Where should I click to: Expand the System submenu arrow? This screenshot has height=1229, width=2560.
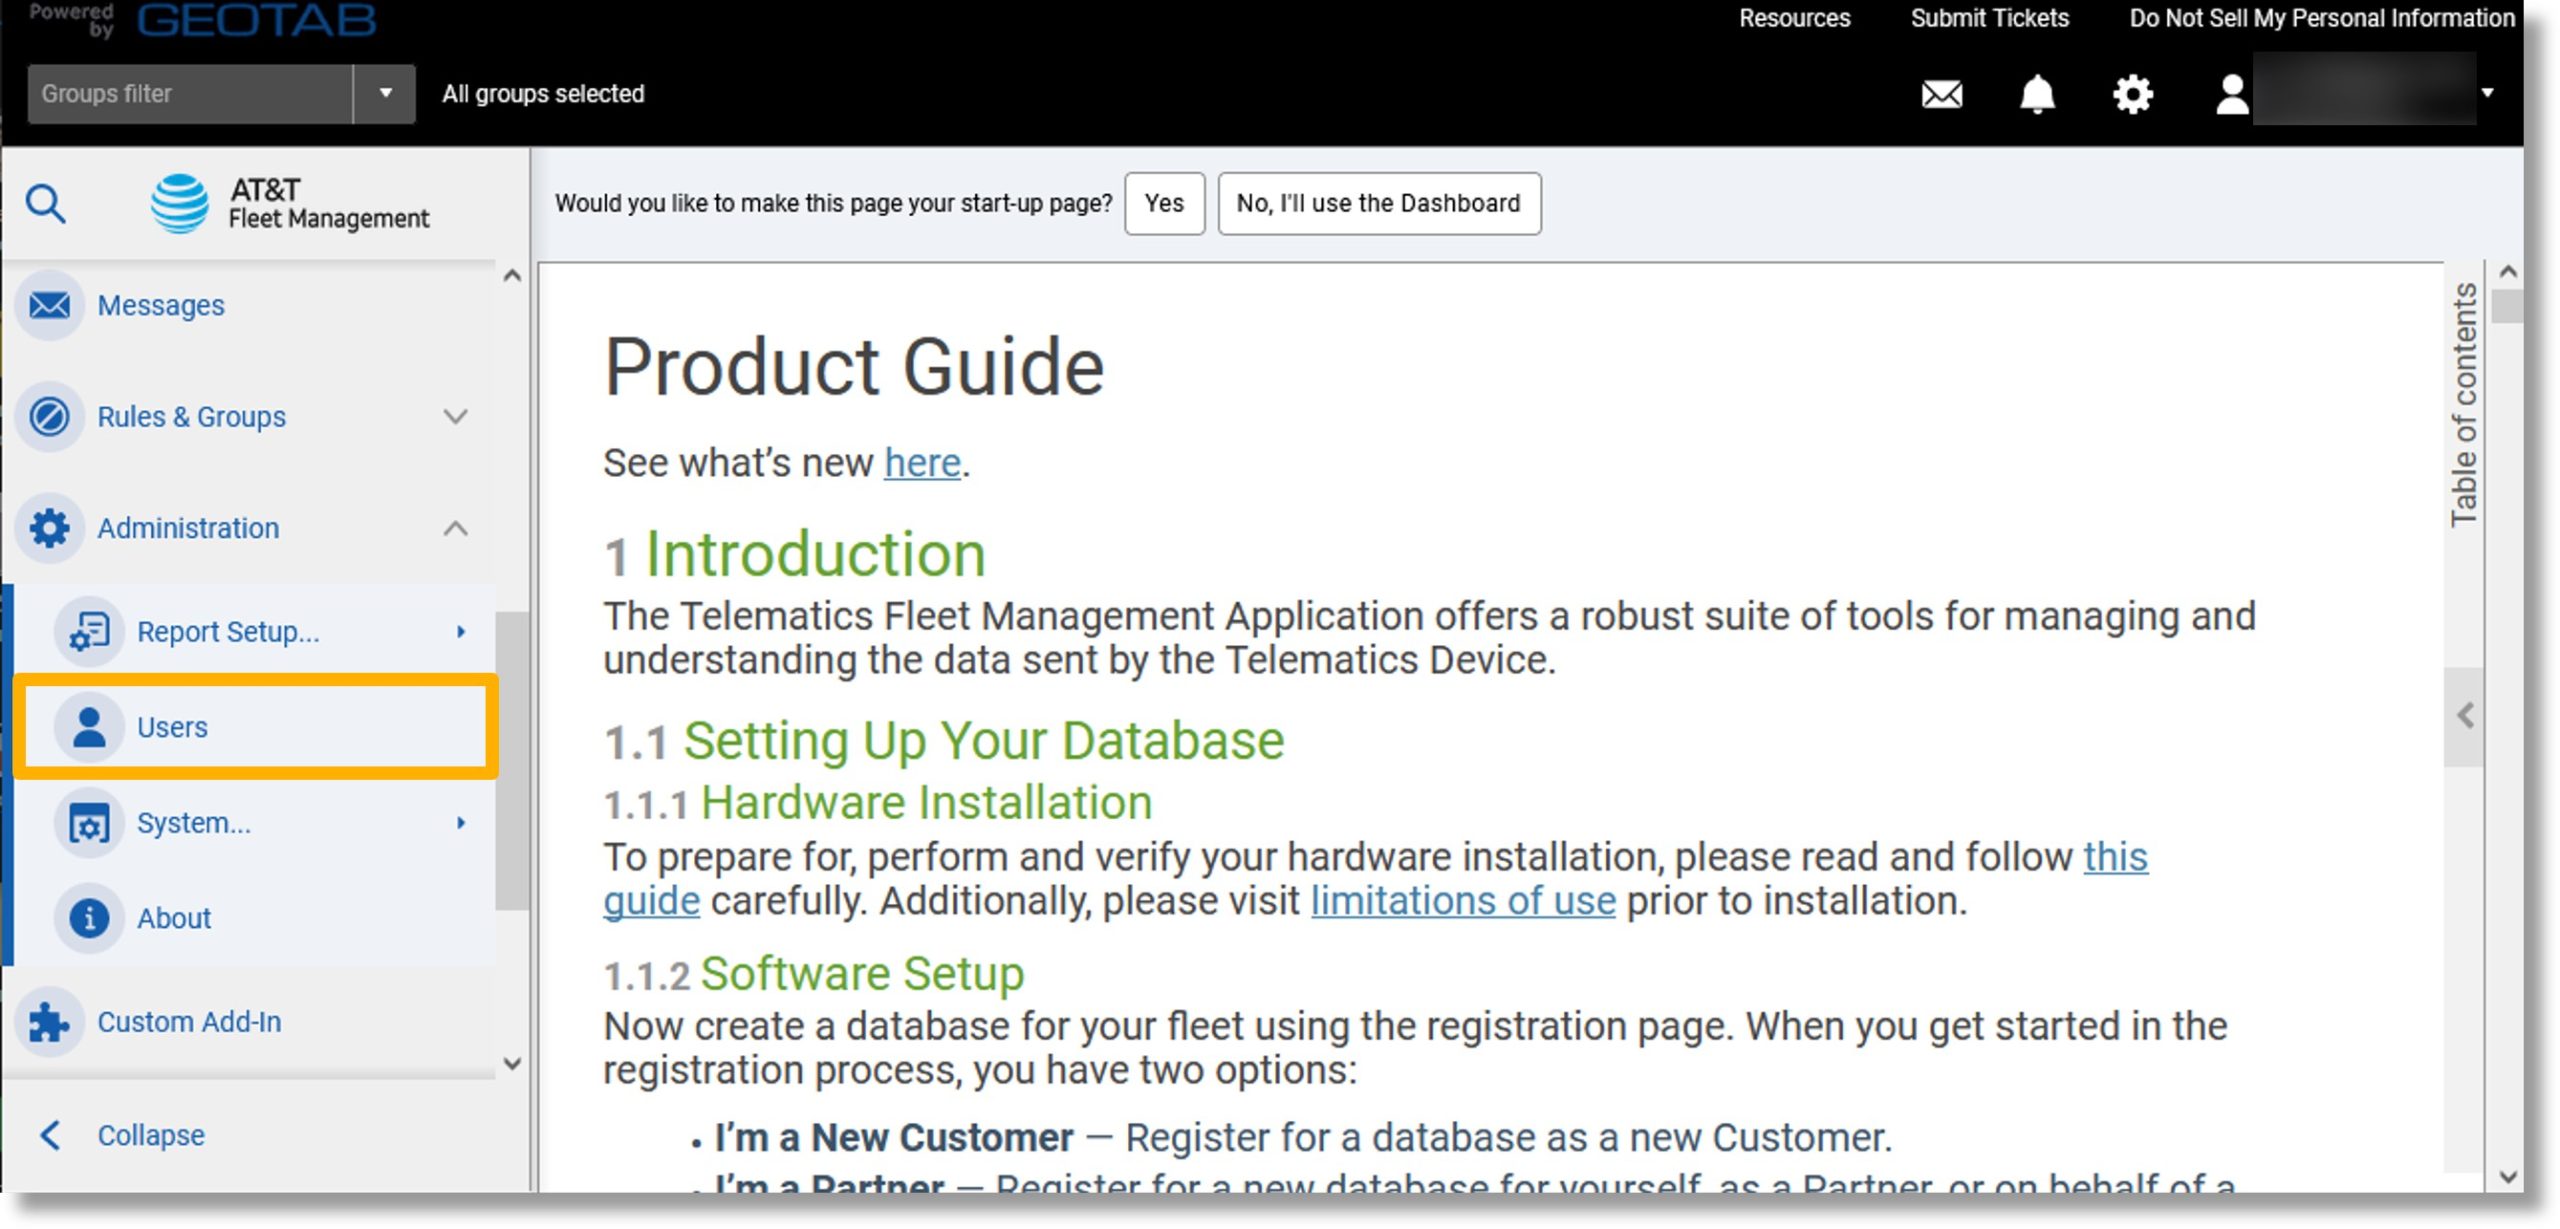(462, 823)
